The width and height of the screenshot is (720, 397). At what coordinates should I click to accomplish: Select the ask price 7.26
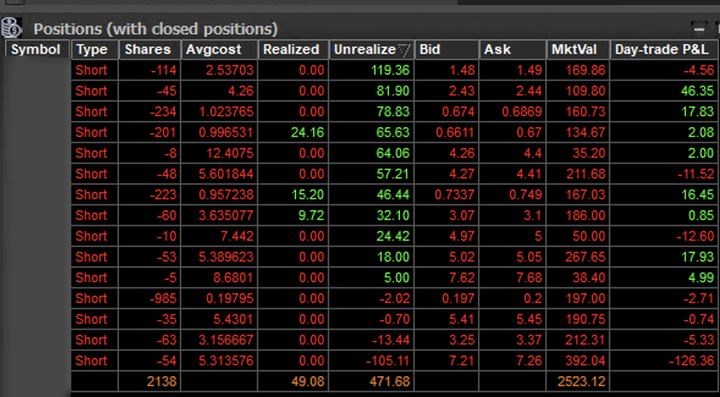[512, 361]
